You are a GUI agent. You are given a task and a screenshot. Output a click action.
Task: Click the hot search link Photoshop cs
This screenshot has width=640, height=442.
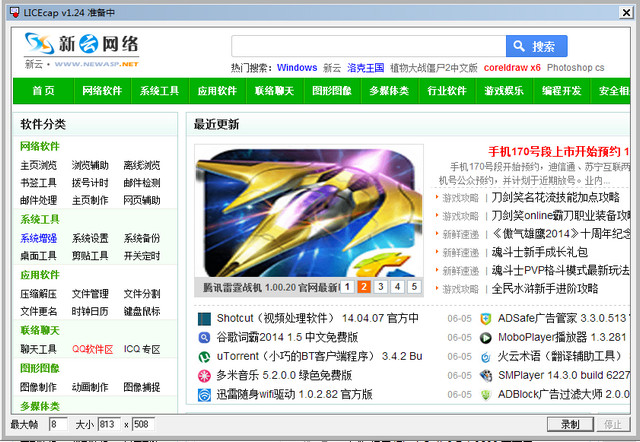[x=576, y=68]
